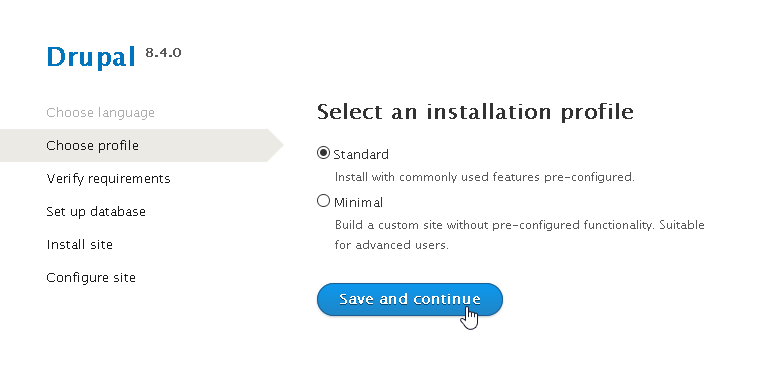This screenshot has width=762, height=365.
Task: Click the arrow tip of highlighted step
Action: click(x=276, y=145)
